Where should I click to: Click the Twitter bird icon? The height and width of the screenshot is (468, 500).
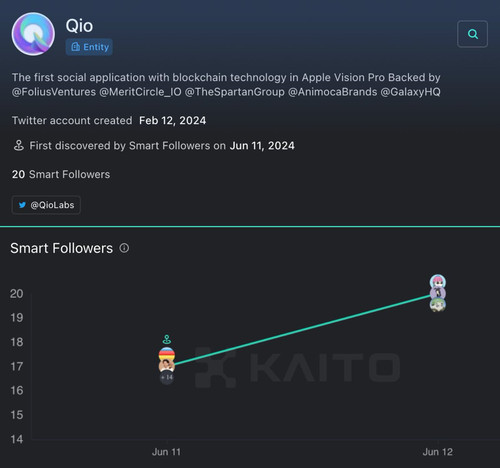22,205
